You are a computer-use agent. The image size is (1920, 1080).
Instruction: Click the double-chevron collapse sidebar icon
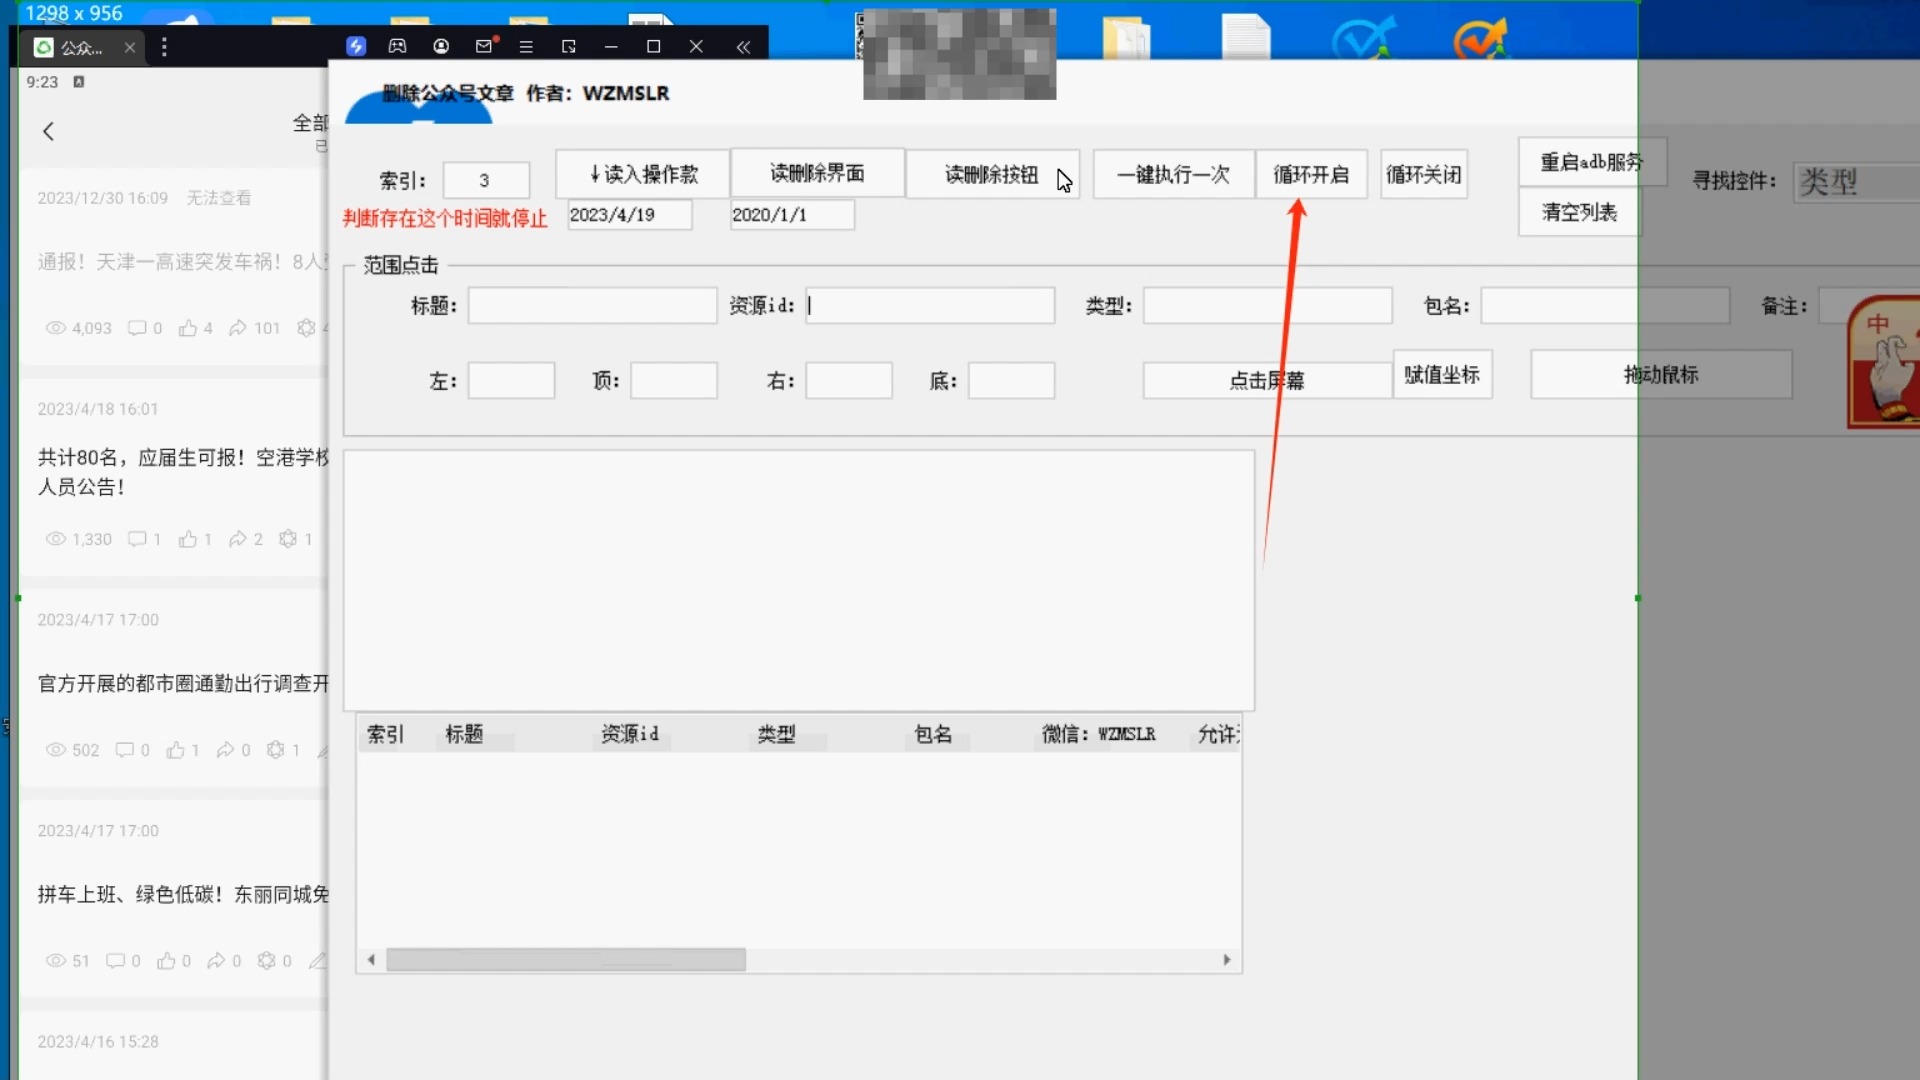point(743,47)
